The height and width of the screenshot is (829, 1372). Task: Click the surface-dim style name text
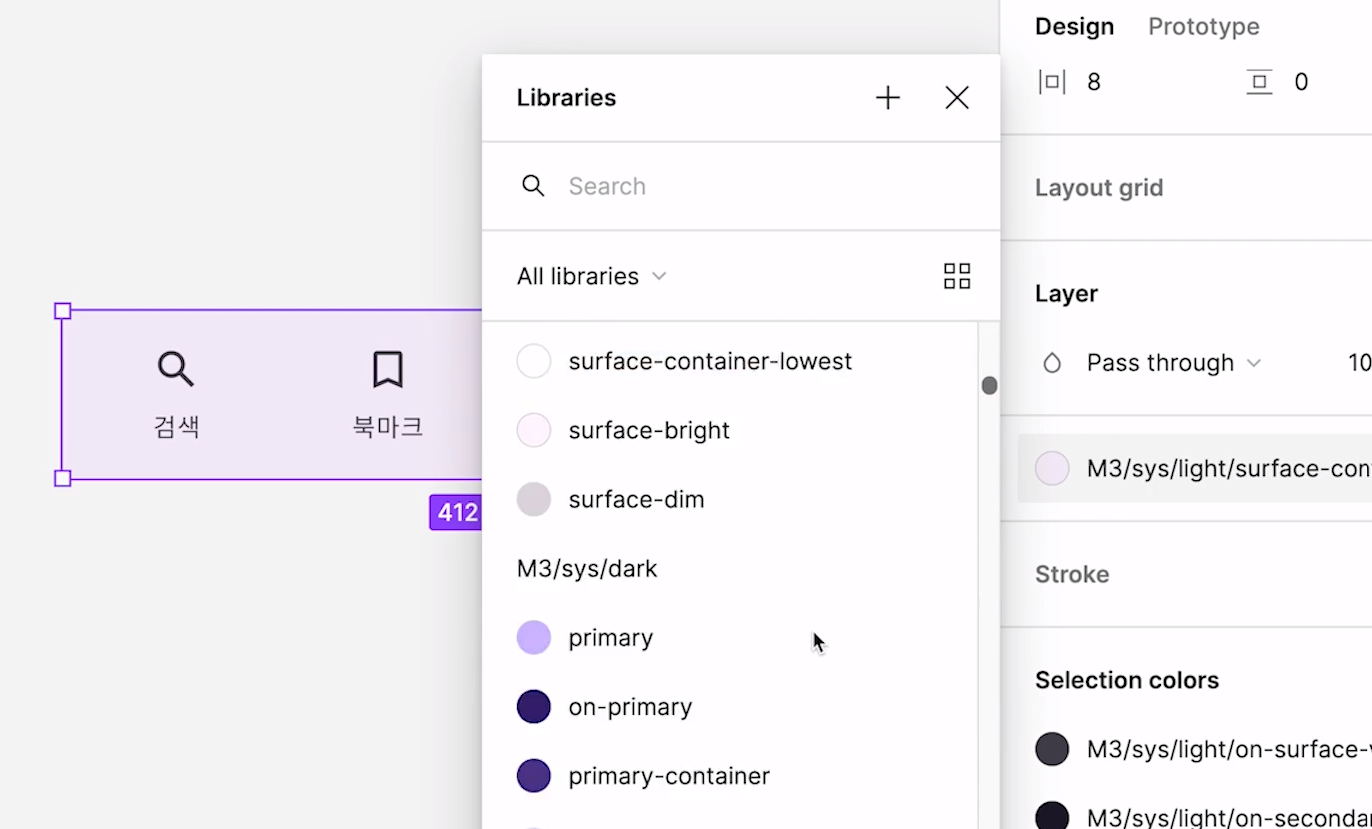click(636, 499)
